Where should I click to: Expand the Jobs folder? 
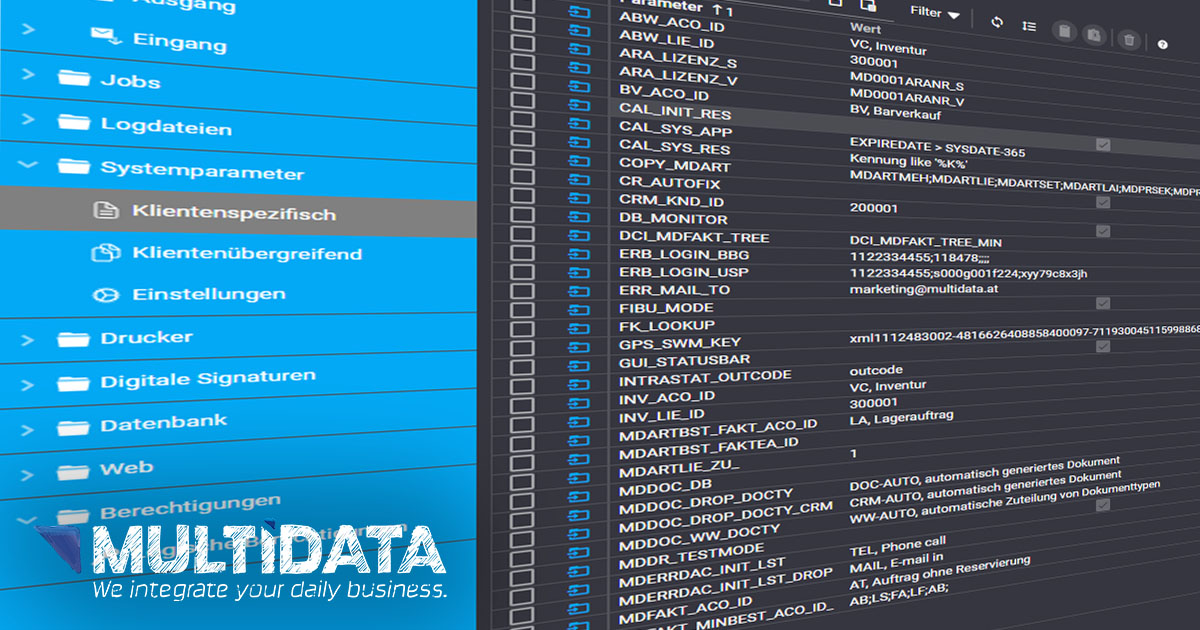pyautogui.click(x=130, y=81)
